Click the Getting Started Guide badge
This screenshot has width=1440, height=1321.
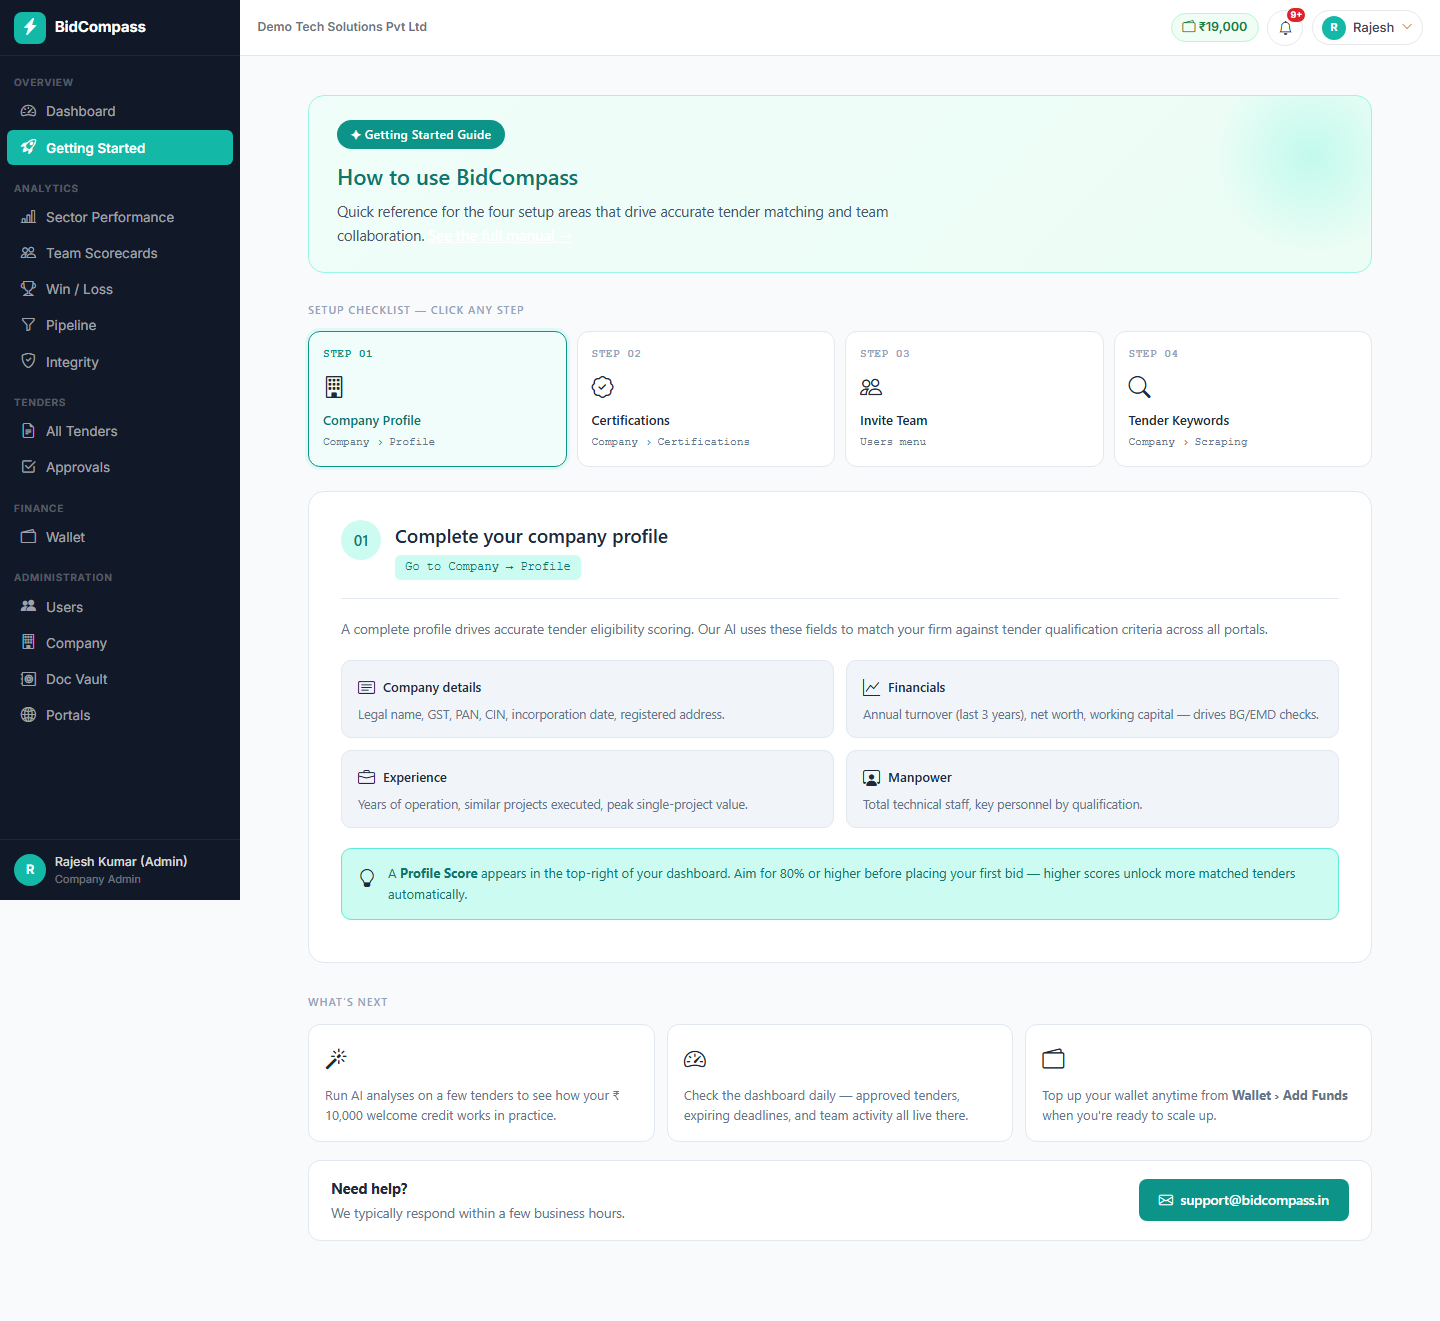pyautogui.click(x=421, y=135)
